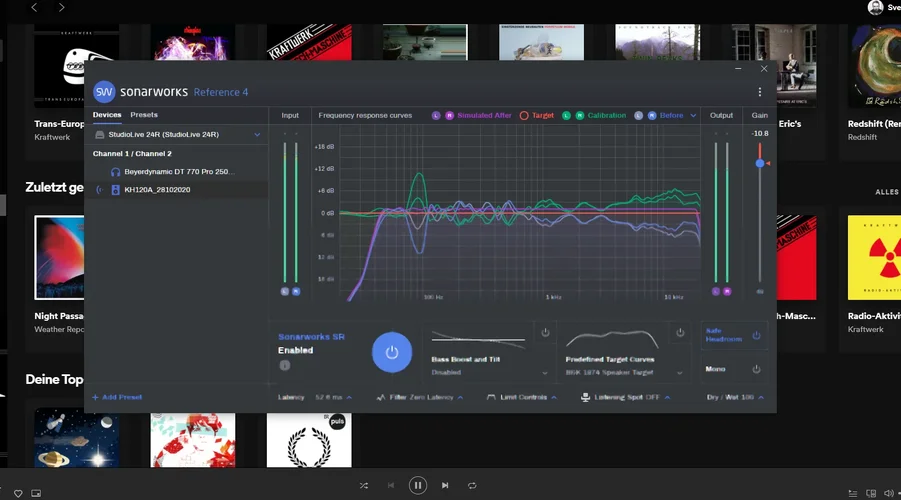Switch to the Presets tab
Viewport: 901px width, 500px height.
click(x=144, y=115)
